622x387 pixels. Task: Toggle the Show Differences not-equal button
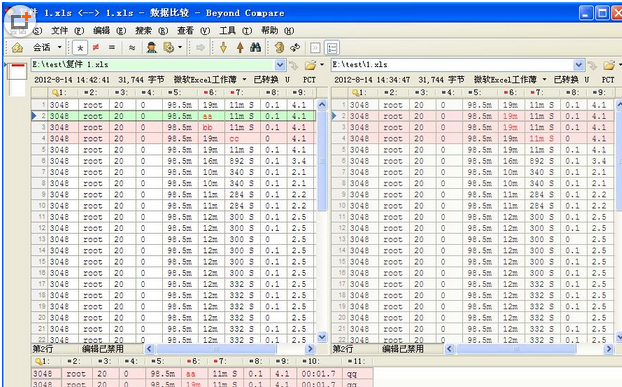[x=96, y=48]
